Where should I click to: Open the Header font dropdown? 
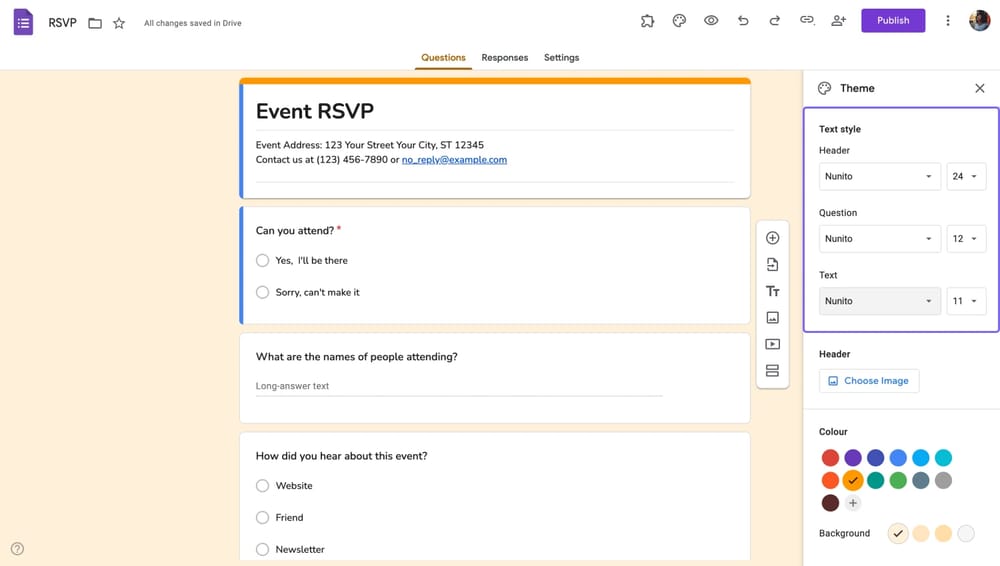pos(879,176)
